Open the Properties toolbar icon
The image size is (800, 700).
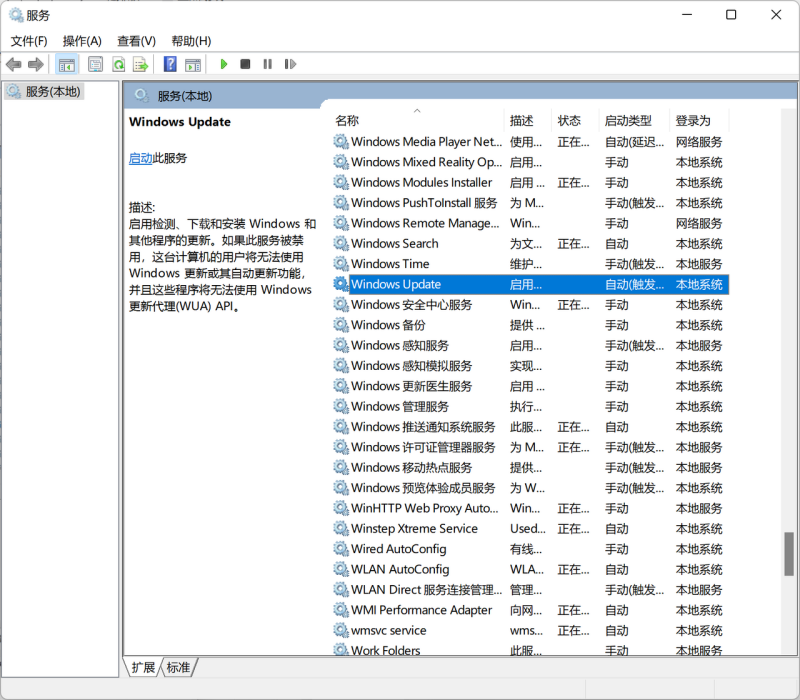[95, 64]
